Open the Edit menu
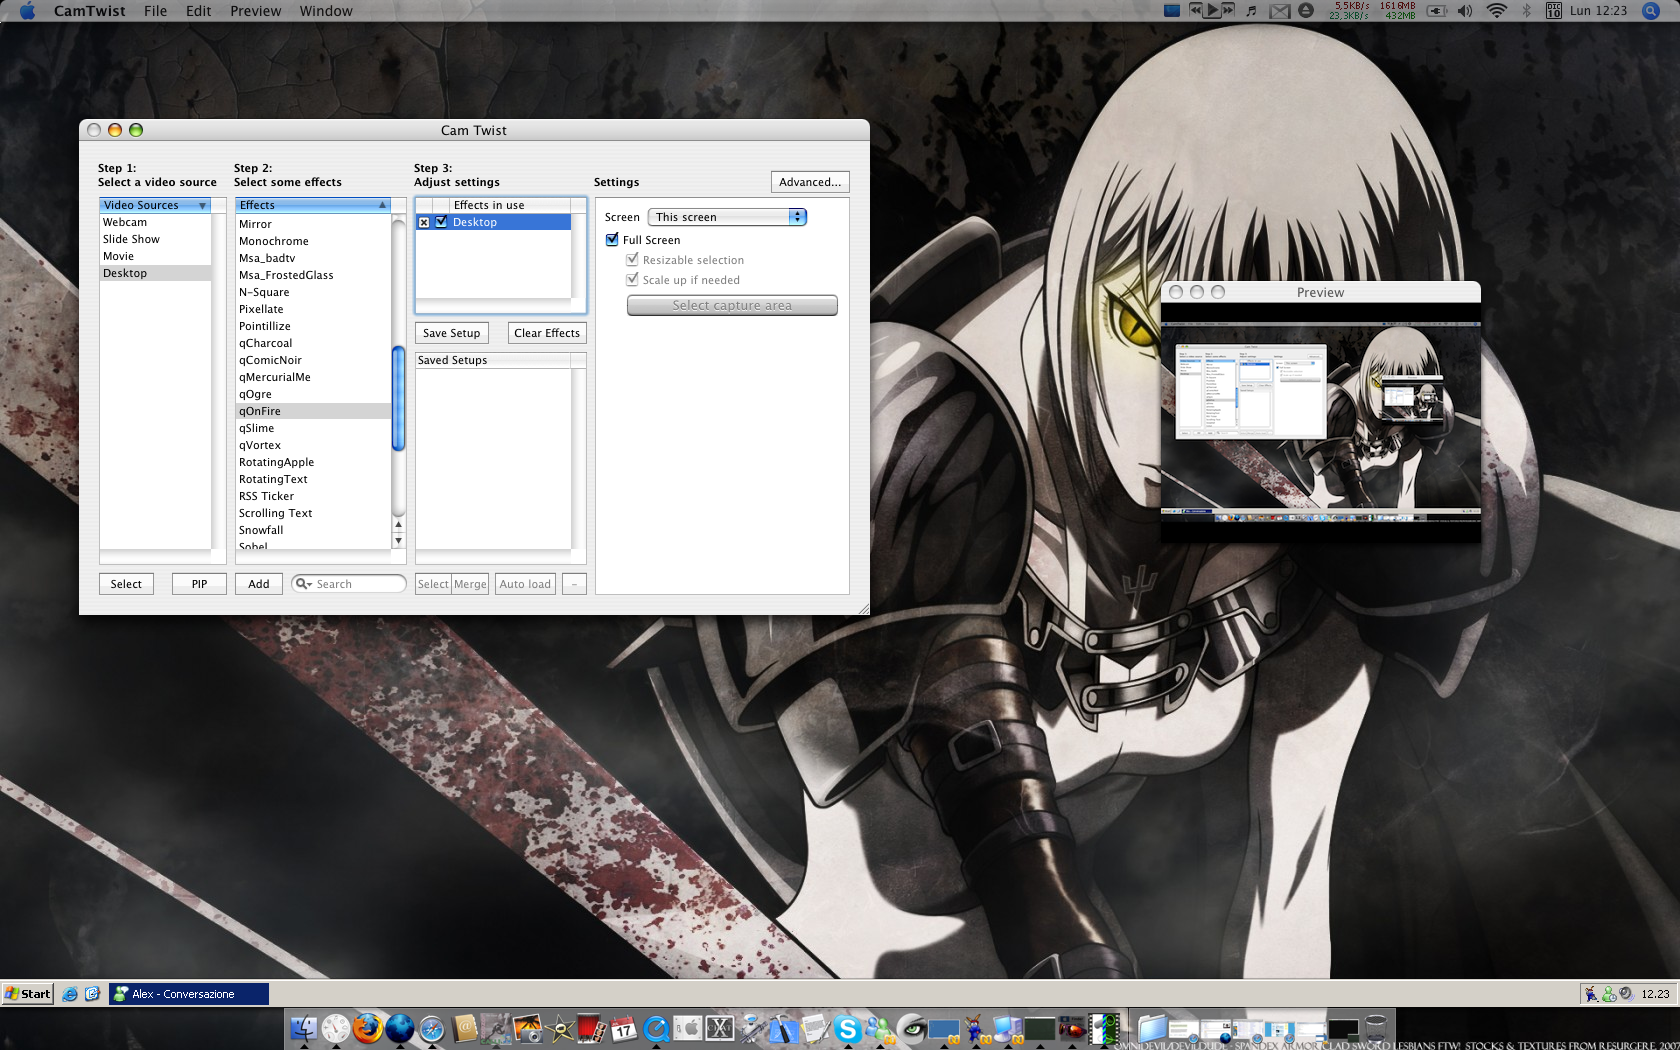 (198, 11)
